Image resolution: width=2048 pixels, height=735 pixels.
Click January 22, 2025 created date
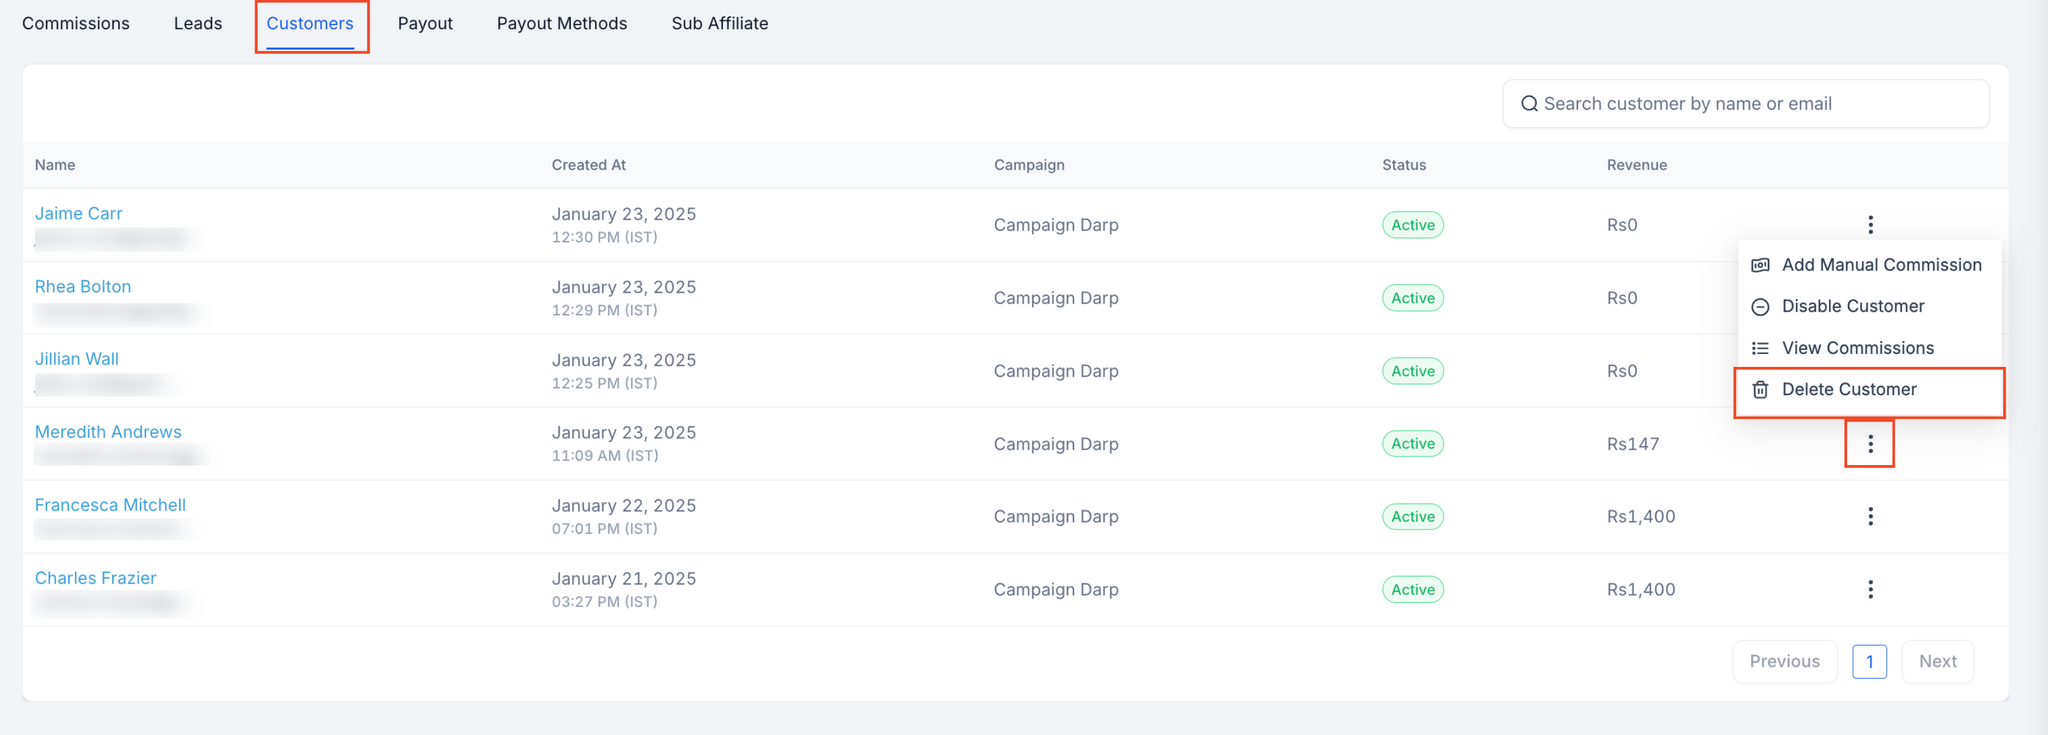click(624, 506)
